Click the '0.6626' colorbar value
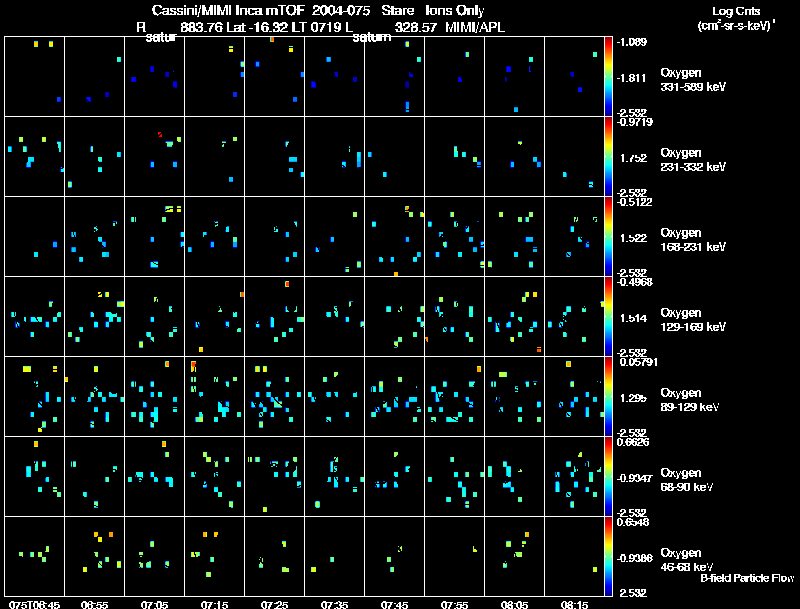Image resolution: width=800 pixels, height=609 pixels. (x=633, y=442)
